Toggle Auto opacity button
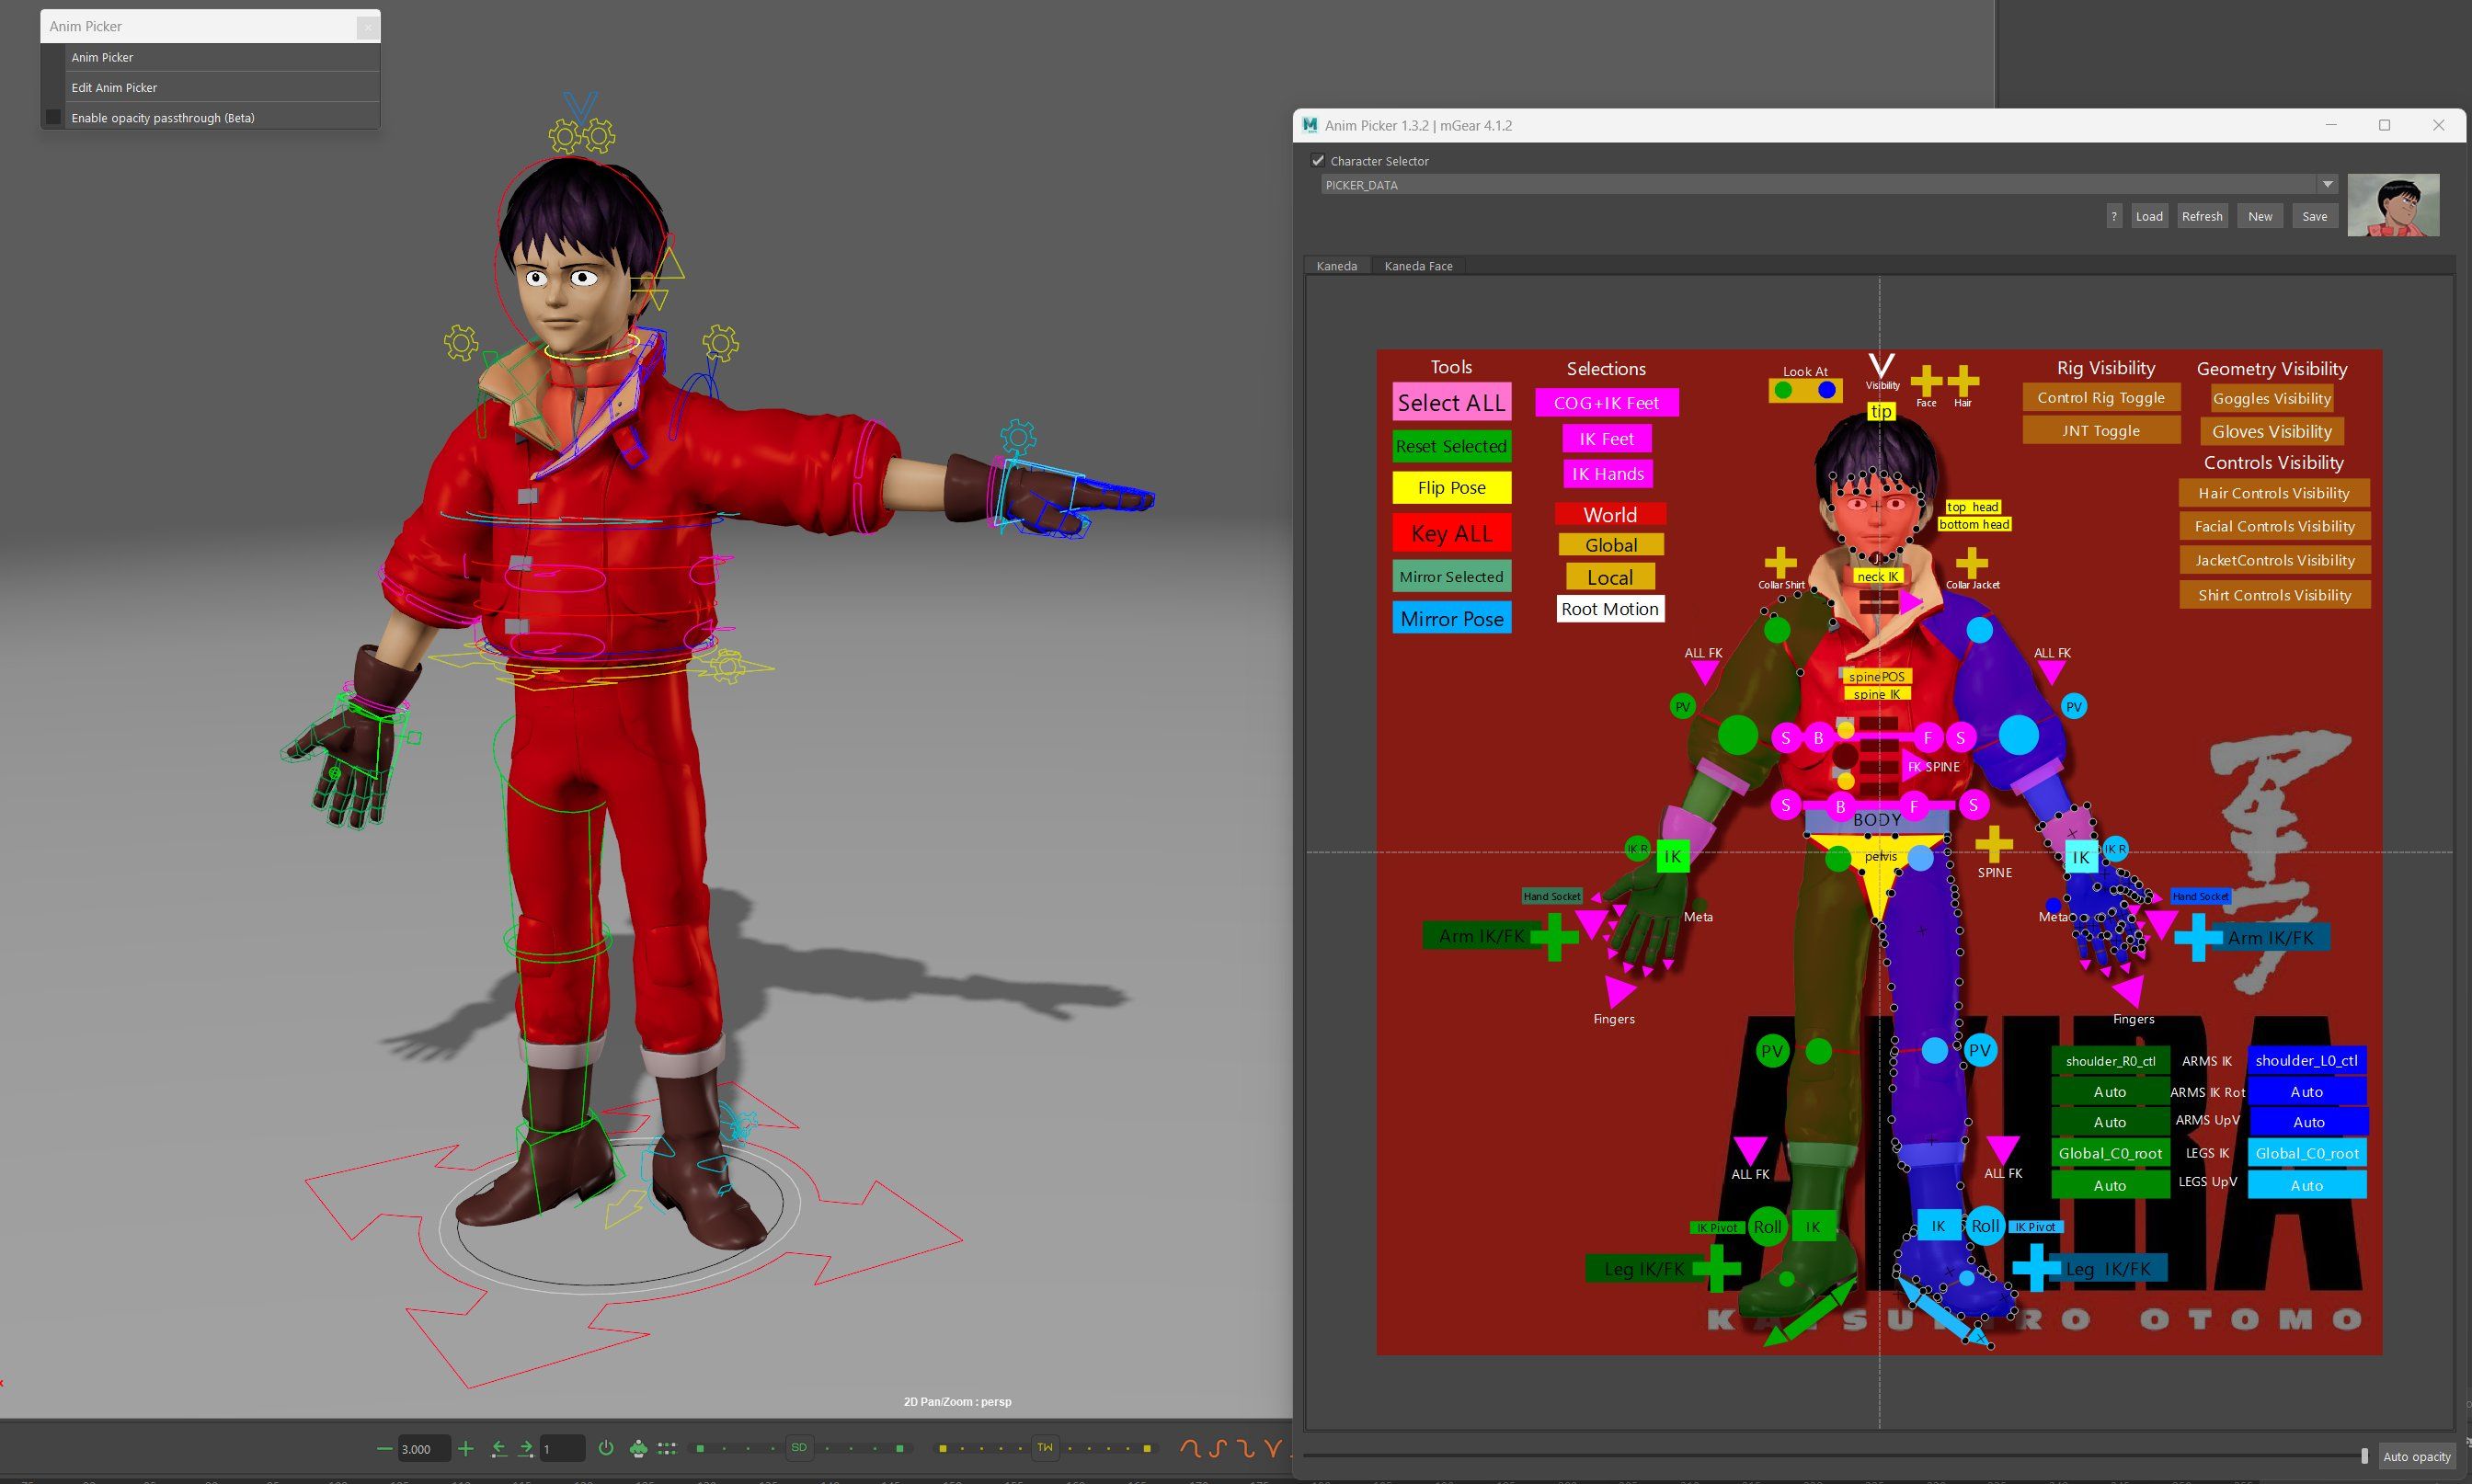The height and width of the screenshot is (1484, 2472). click(x=2416, y=1456)
